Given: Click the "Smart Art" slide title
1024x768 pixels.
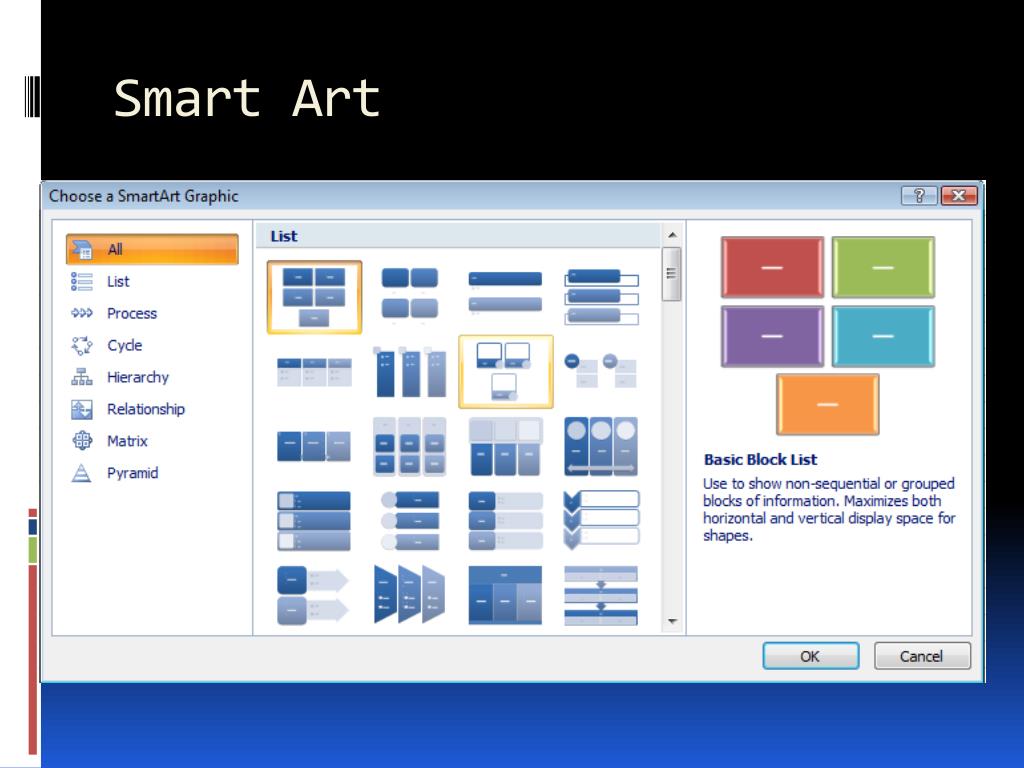Looking at the screenshot, I should (247, 98).
